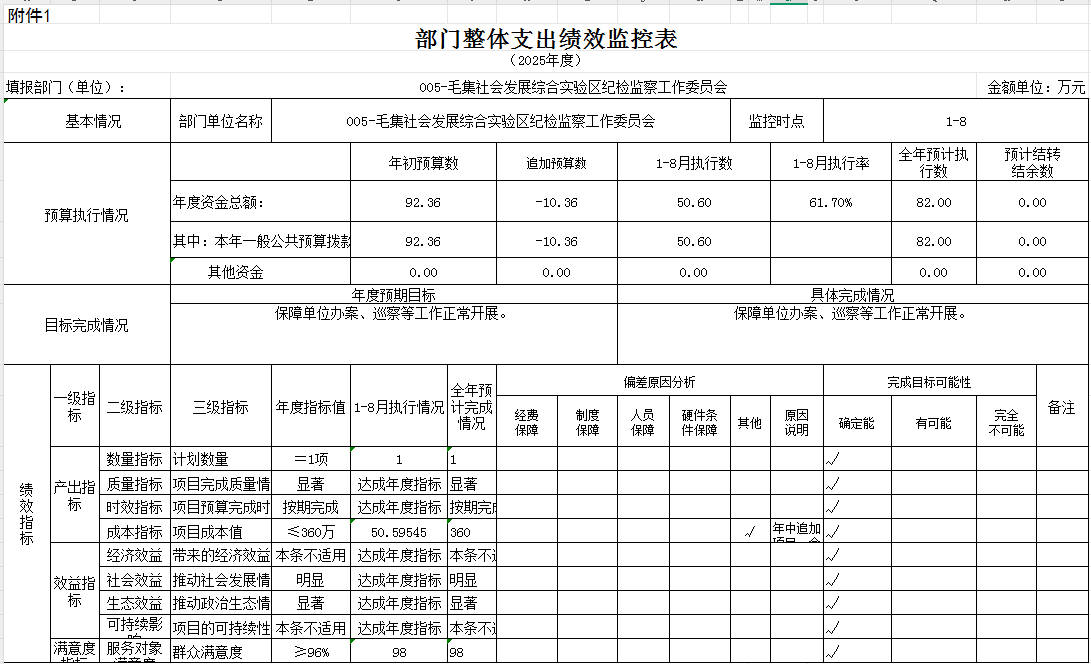Click the 全年预计执行数 header cell
This screenshot has height=664, width=1091.
pos(933,162)
